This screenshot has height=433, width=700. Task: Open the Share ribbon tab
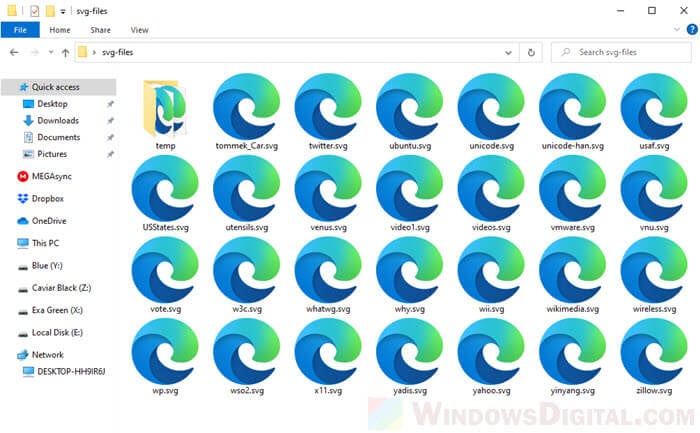(x=101, y=30)
